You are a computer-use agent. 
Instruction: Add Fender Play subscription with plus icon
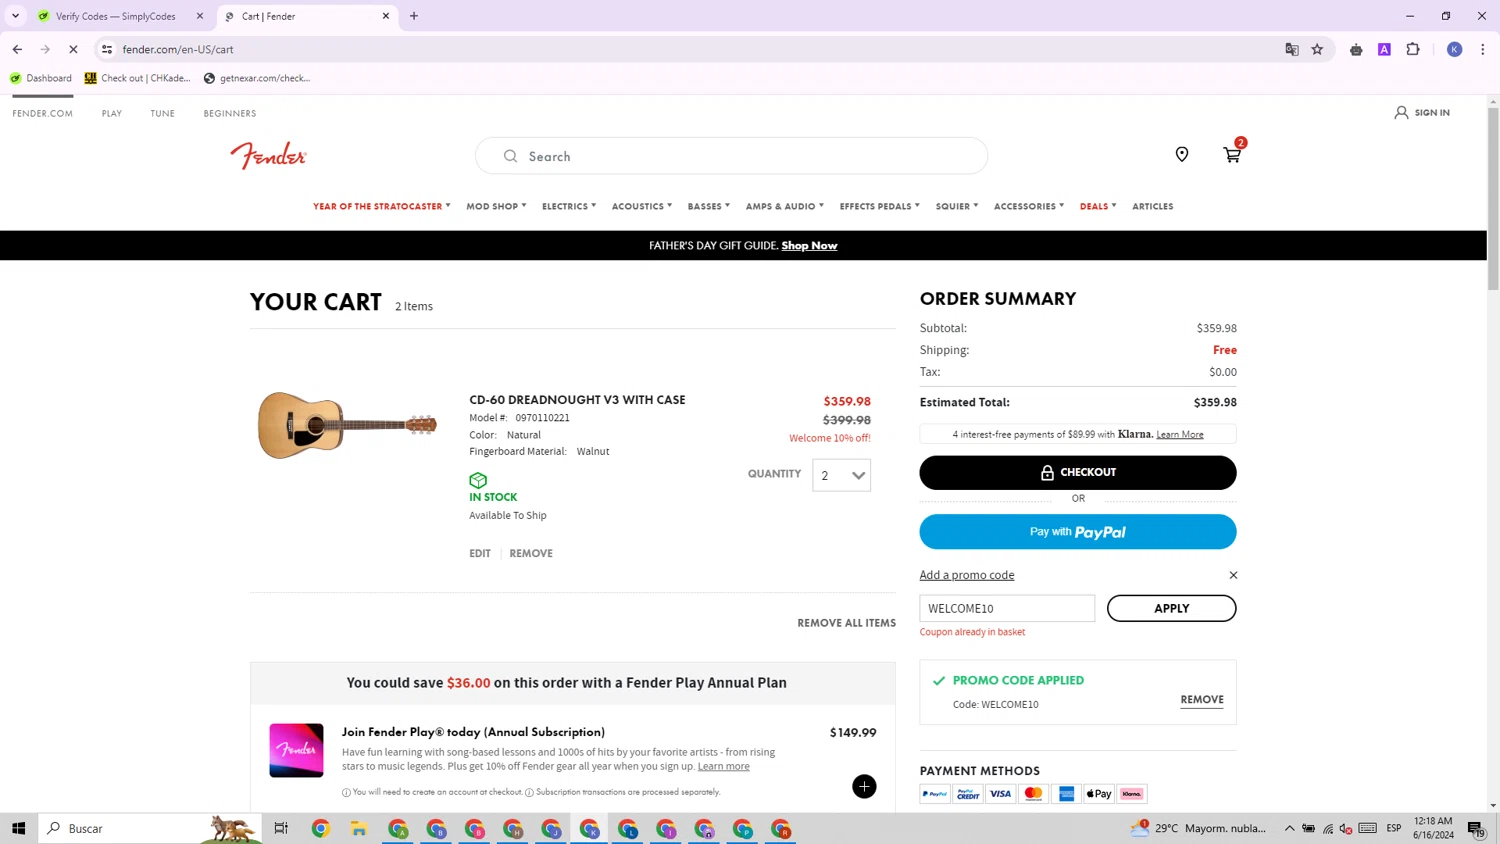coord(864,786)
